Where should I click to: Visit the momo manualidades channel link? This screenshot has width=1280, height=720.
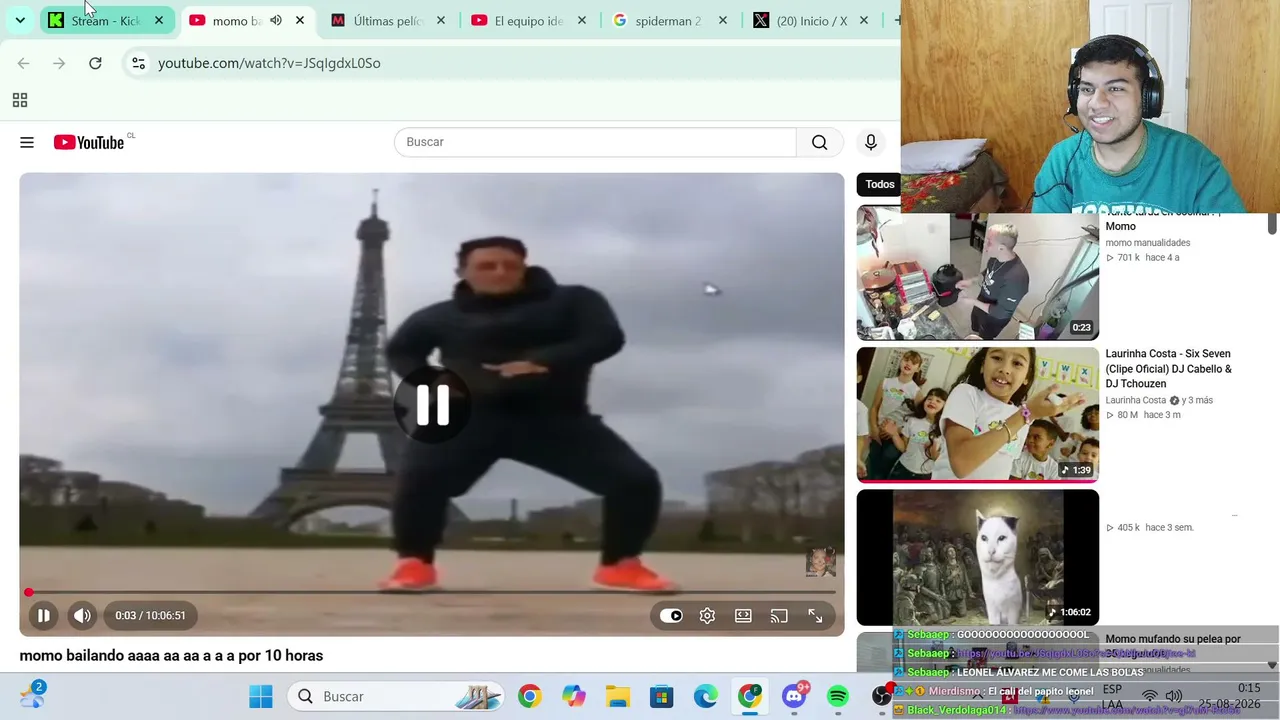coord(1147,243)
